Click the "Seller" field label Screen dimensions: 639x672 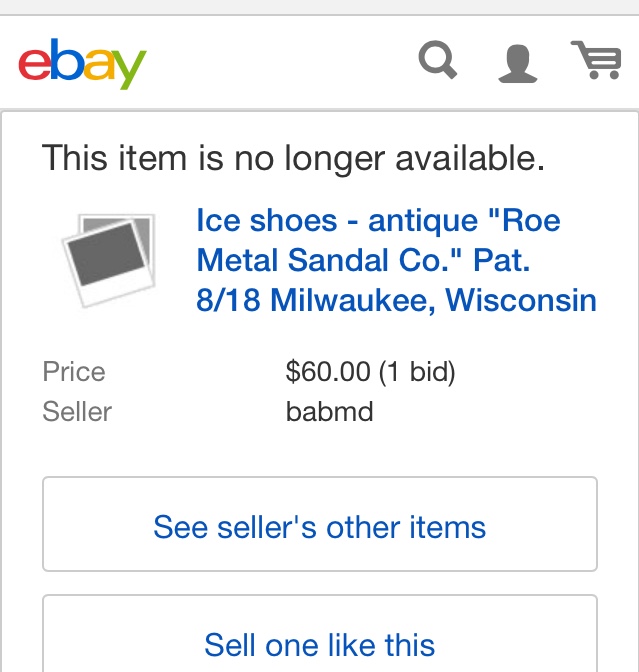pos(77,411)
